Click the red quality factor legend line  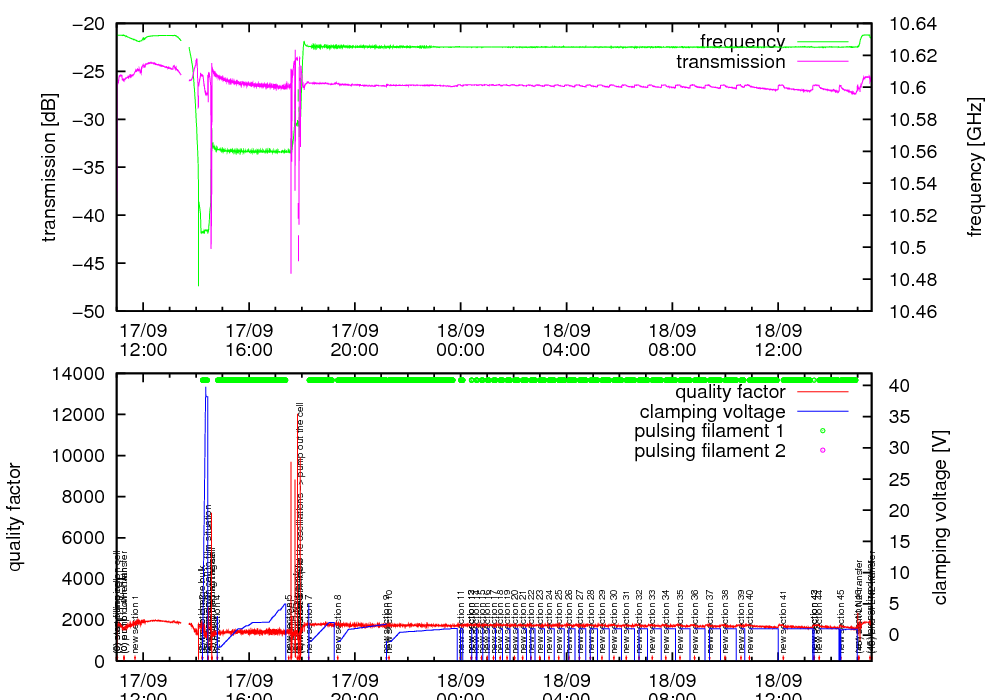click(x=821, y=392)
